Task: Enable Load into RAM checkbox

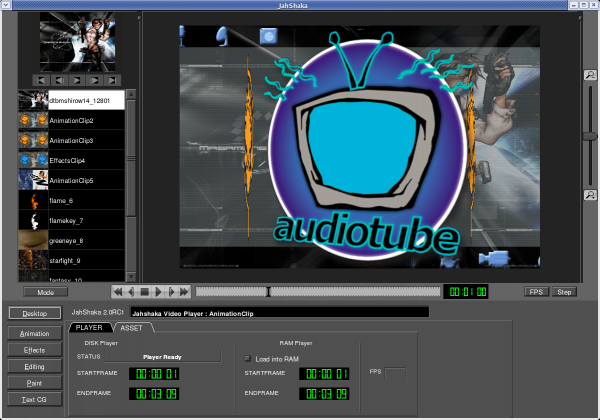Action: click(248, 359)
